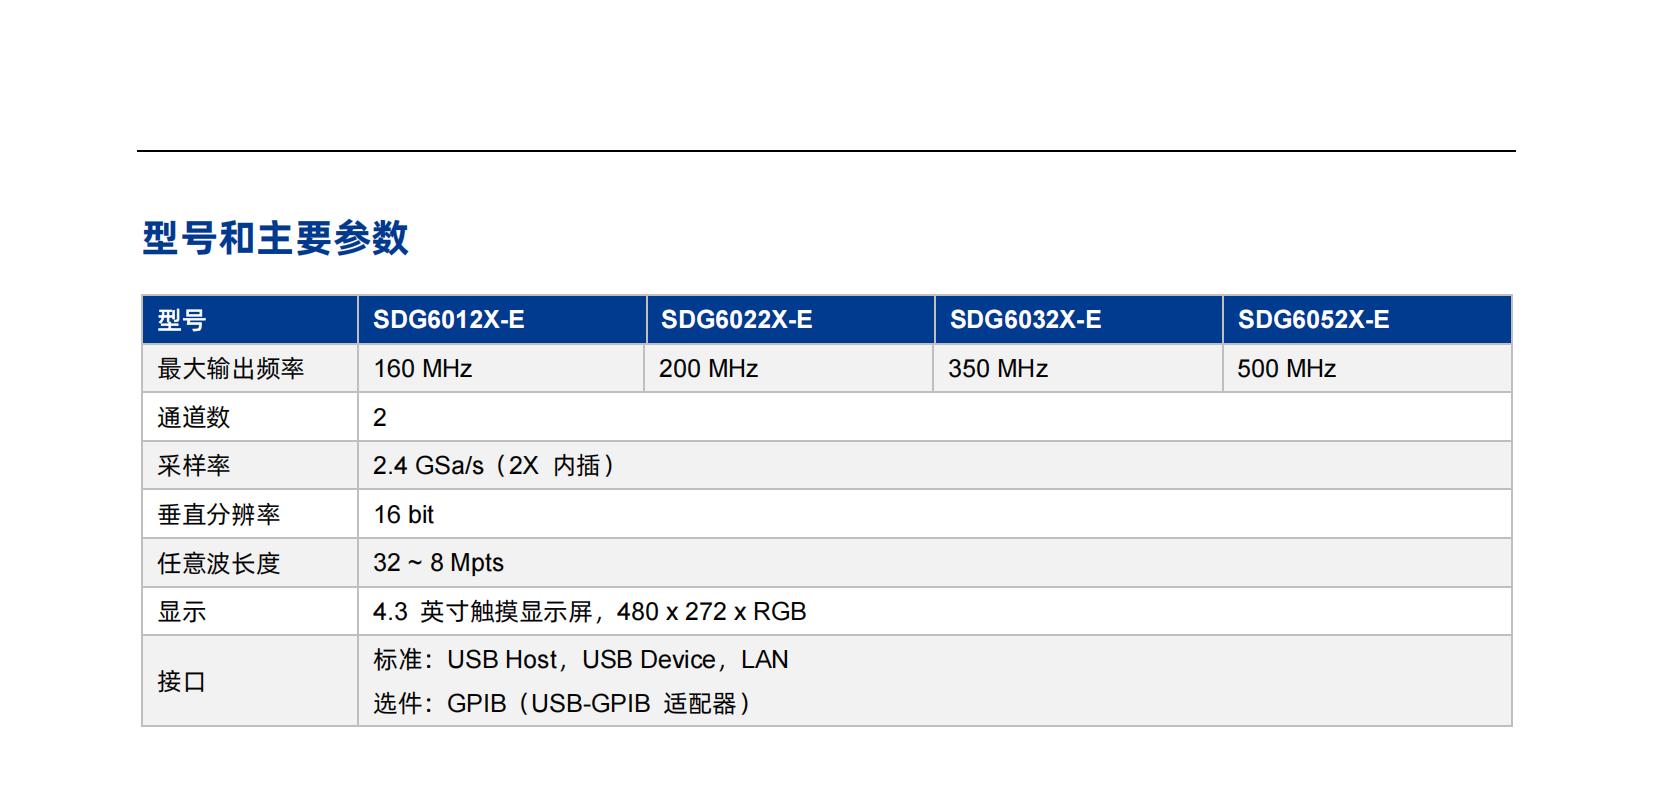The height and width of the screenshot is (807, 1654).
Task: Click the heading 型号和主要参数
Action: (x=275, y=238)
